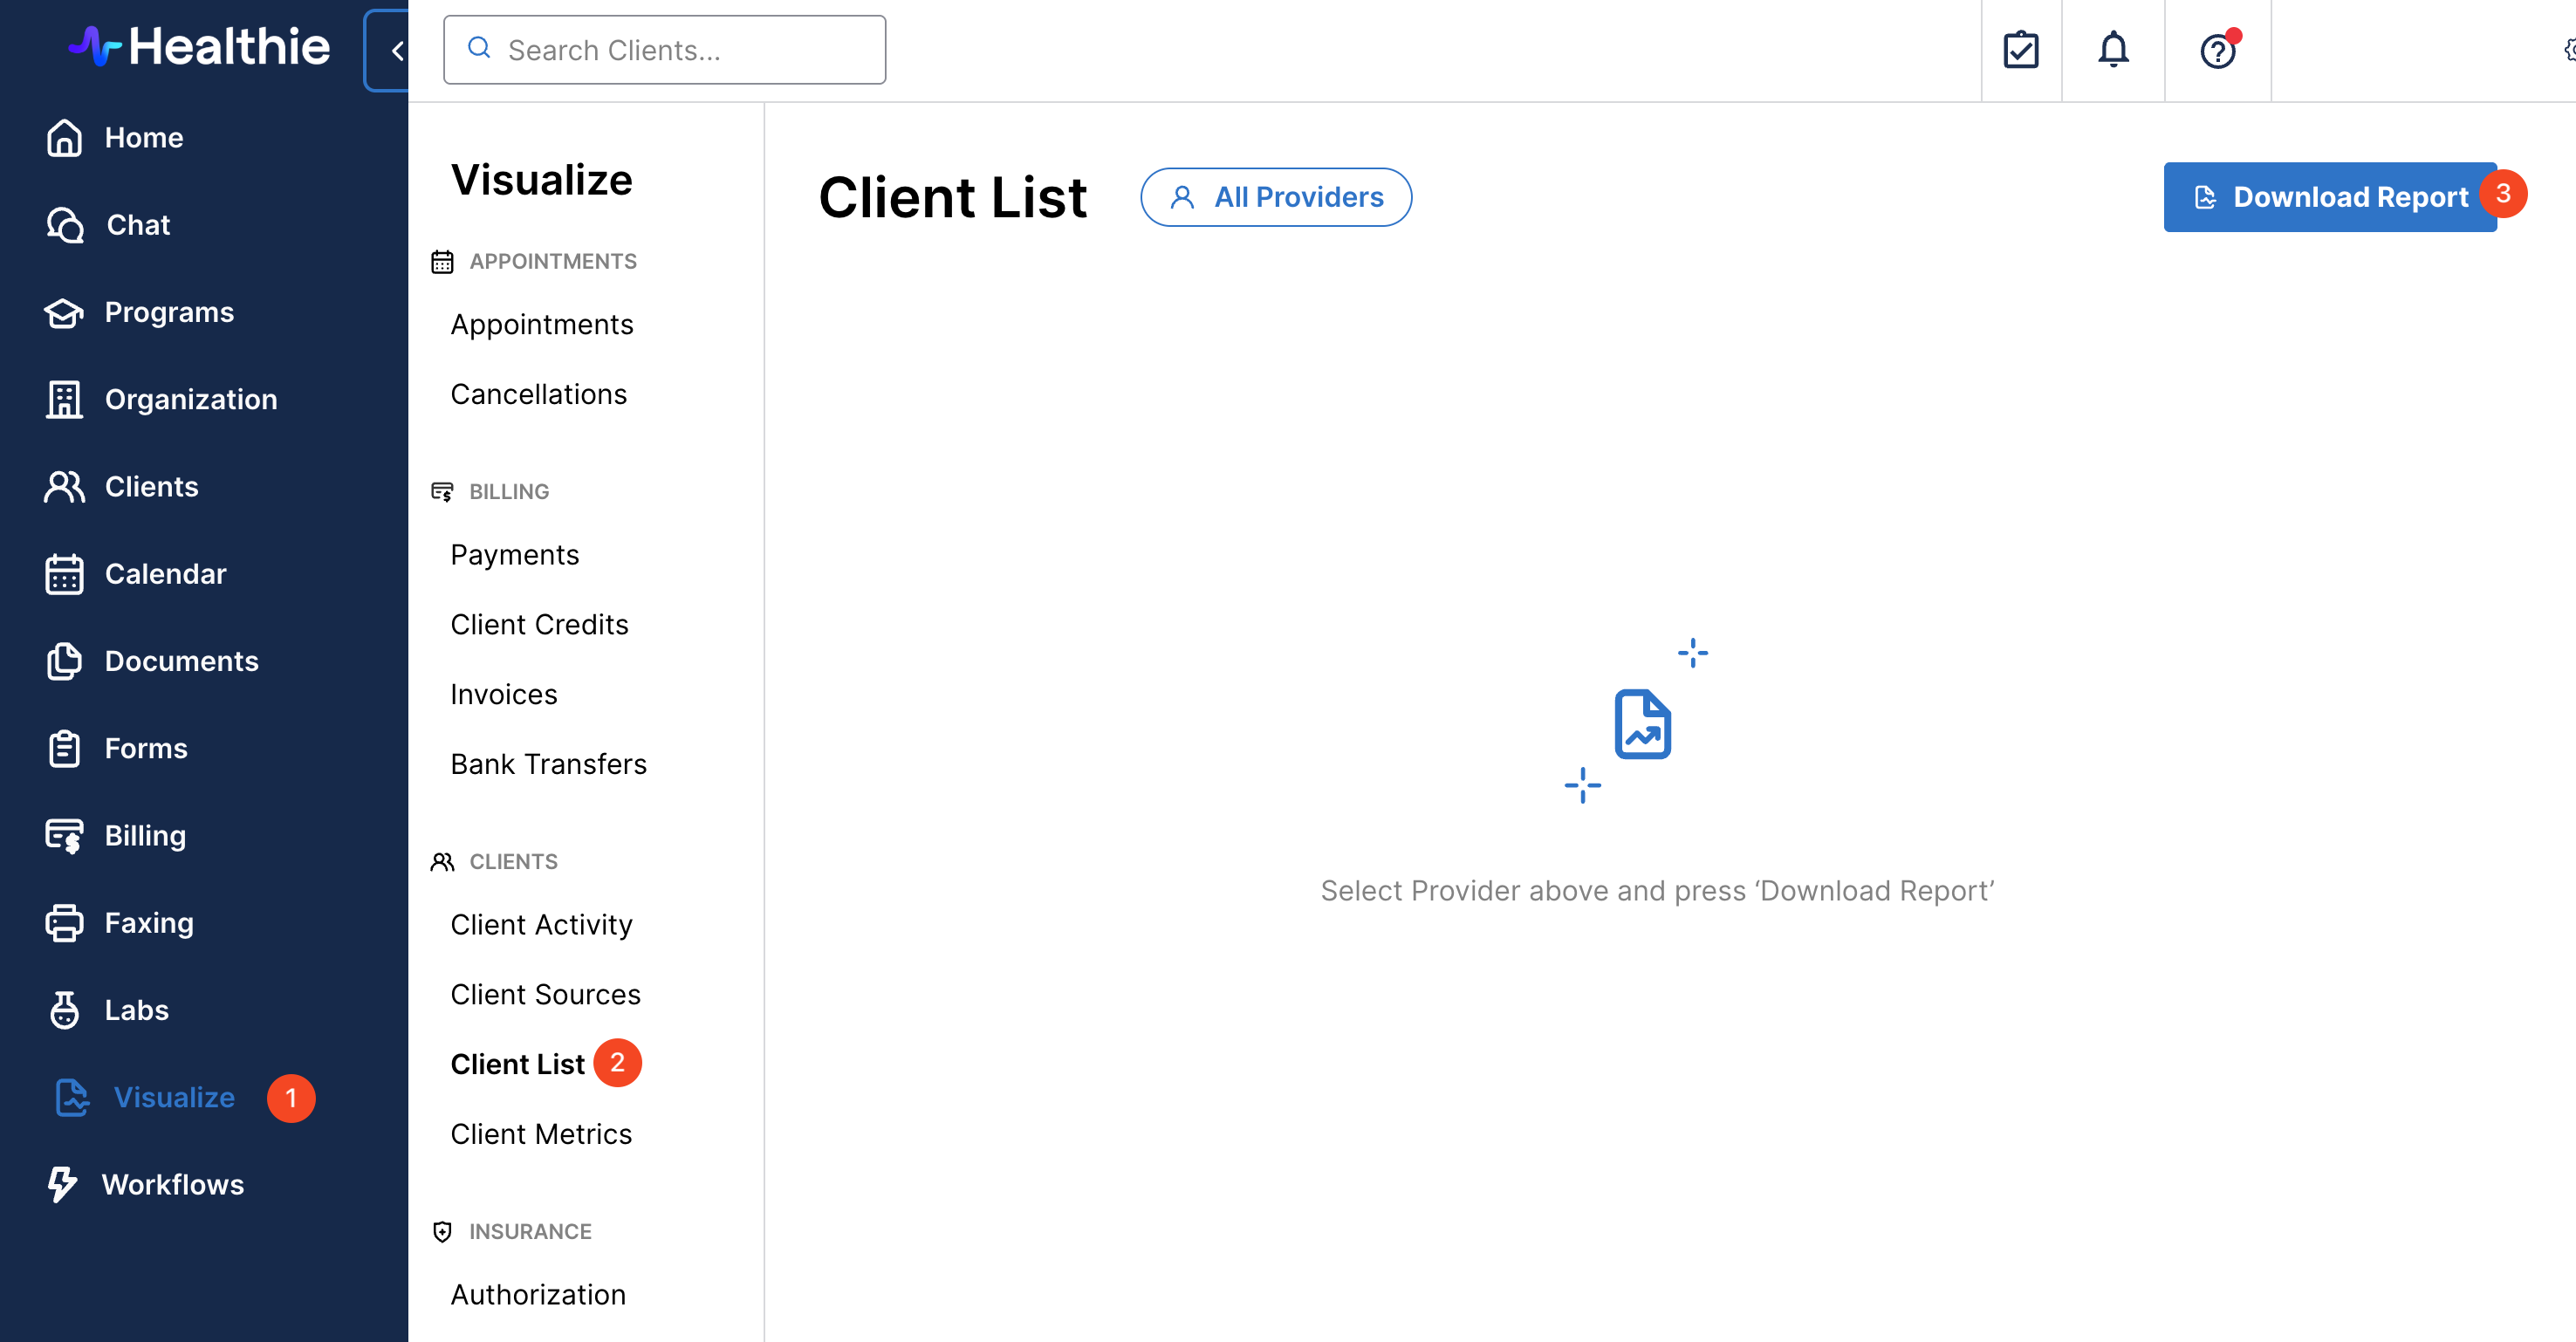This screenshot has width=2576, height=1342.
Task: Collapse the sidebar with the chevron
Action: (396, 50)
